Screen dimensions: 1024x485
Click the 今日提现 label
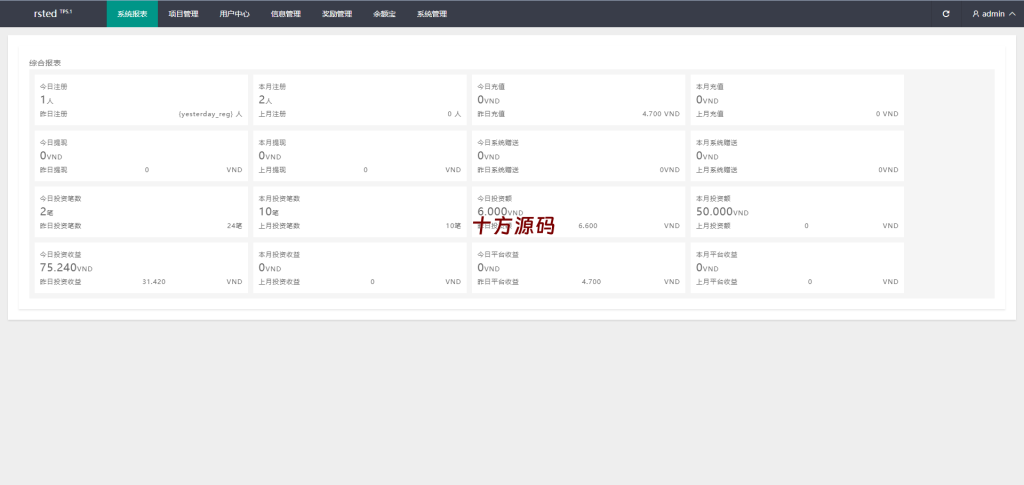point(54,143)
